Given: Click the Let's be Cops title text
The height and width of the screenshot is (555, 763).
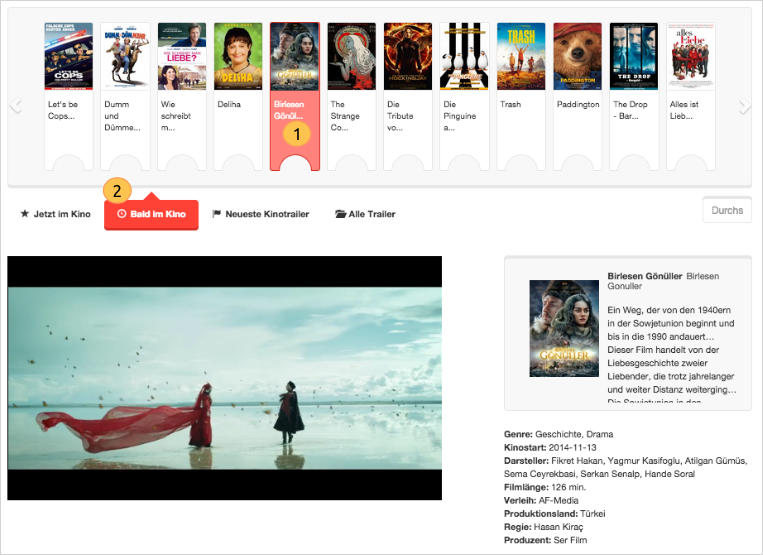Looking at the screenshot, I should (x=63, y=110).
